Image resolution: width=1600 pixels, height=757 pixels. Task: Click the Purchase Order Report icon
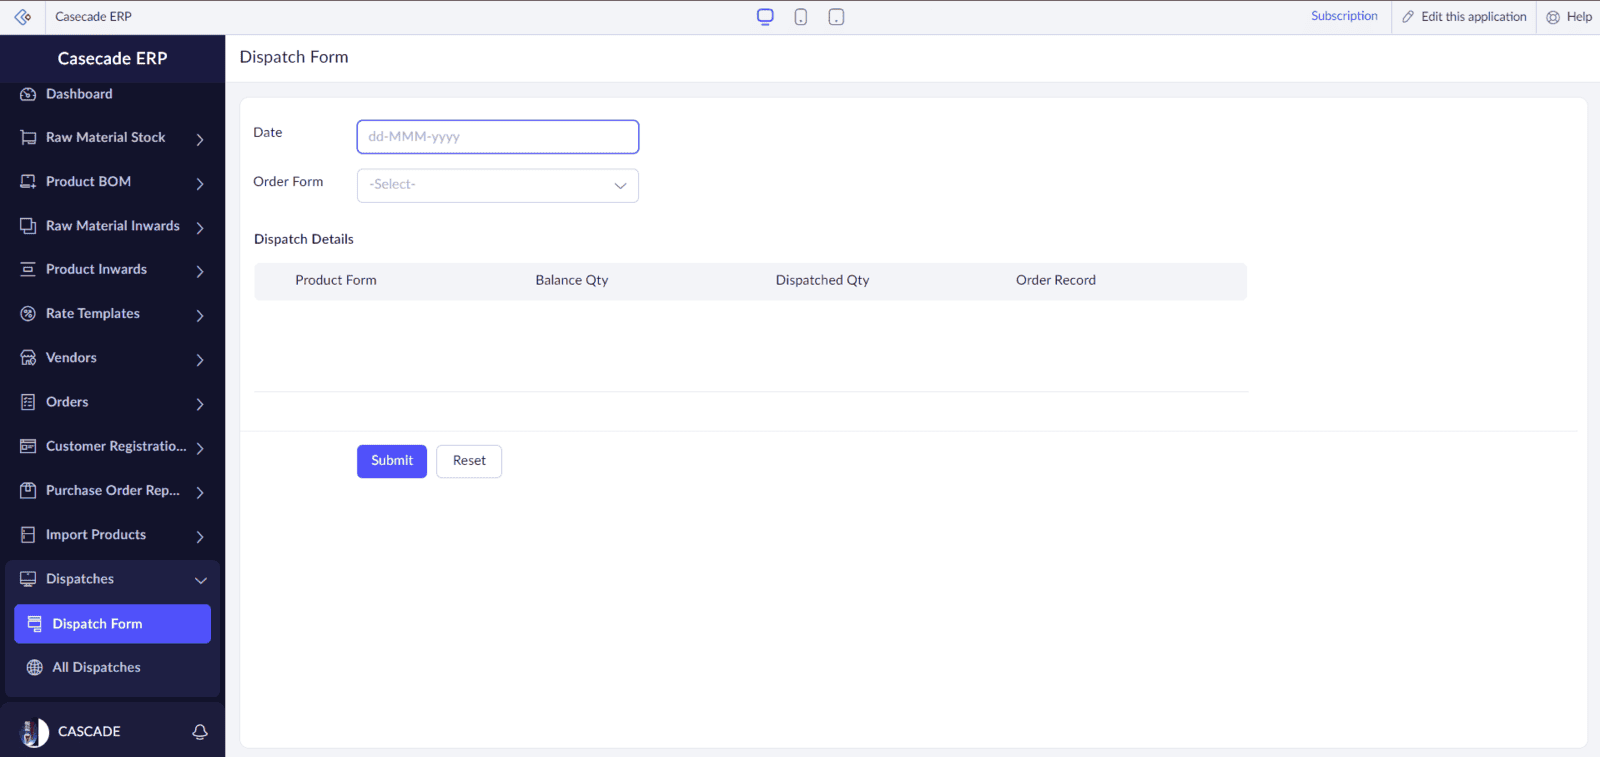coord(28,490)
